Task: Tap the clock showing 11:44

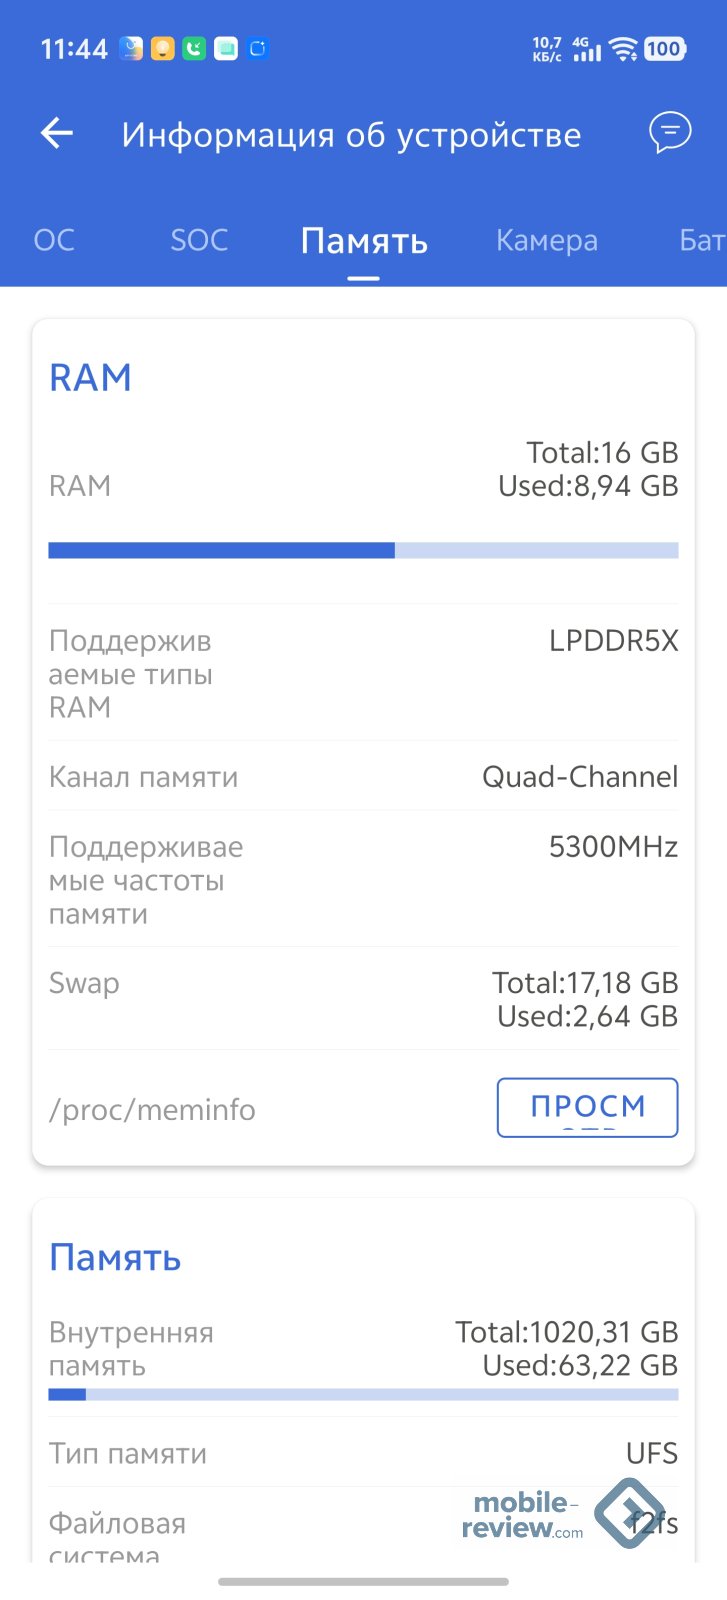Action: coord(74,49)
